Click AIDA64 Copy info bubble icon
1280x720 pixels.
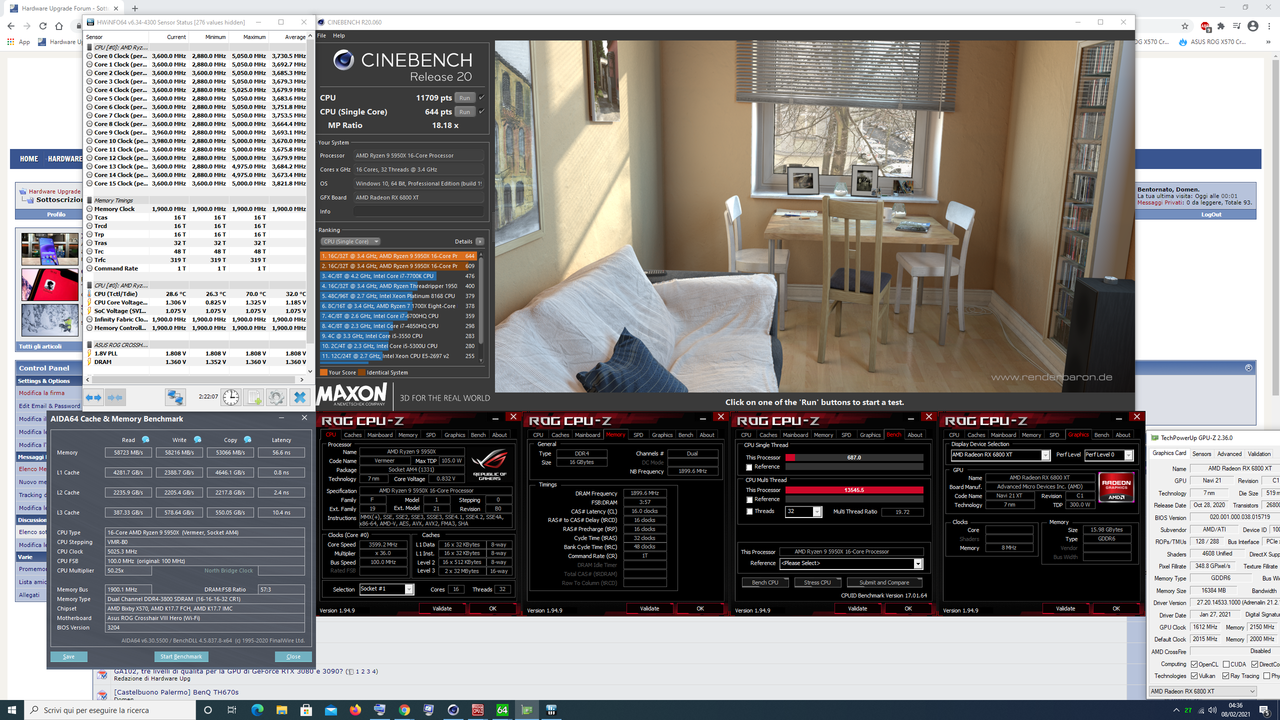coord(246,439)
